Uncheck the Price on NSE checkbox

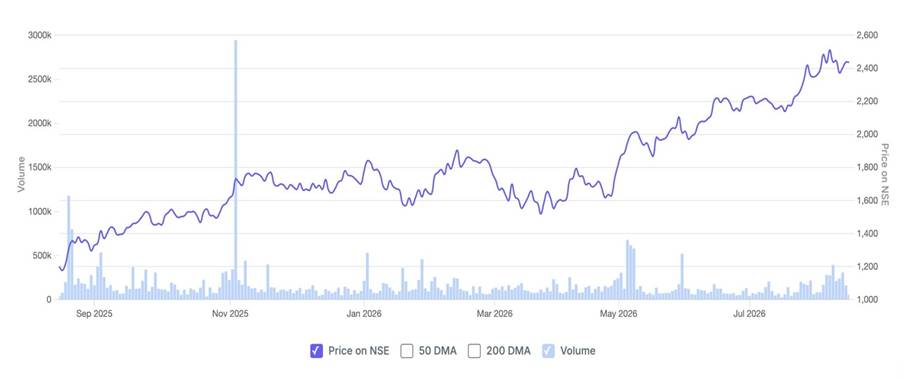point(316,350)
